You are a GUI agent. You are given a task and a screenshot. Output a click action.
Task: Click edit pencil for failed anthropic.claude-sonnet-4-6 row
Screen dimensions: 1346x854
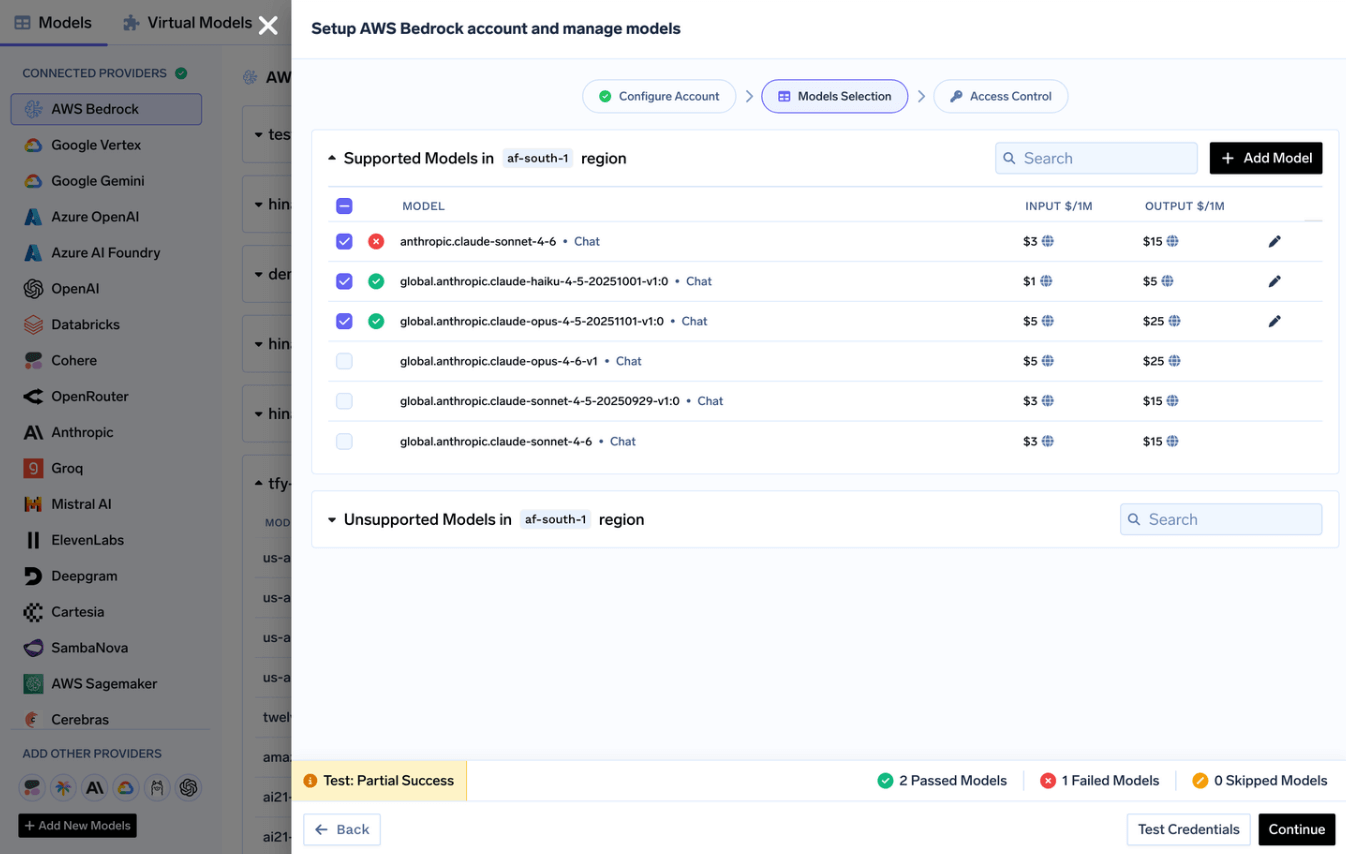tap(1274, 241)
